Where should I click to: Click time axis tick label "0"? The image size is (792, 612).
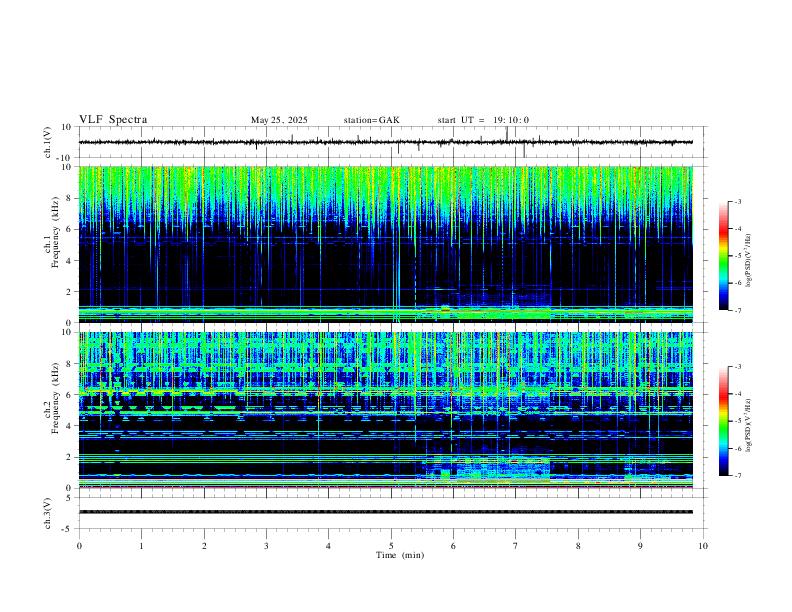pyautogui.click(x=79, y=546)
